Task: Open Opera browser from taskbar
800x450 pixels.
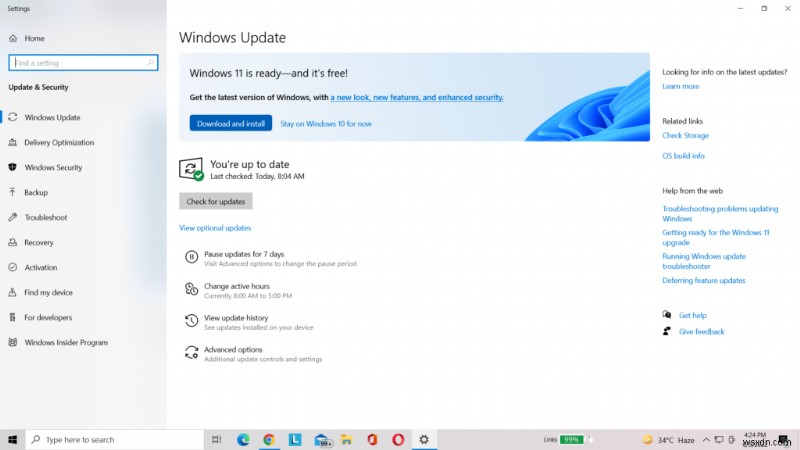Action: [x=398, y=439]
